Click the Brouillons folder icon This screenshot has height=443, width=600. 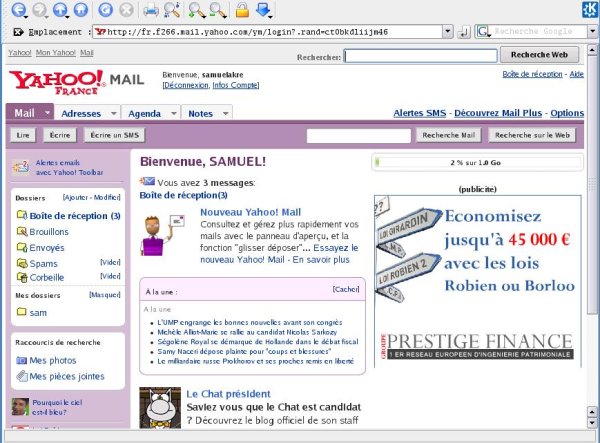[22, 231]
